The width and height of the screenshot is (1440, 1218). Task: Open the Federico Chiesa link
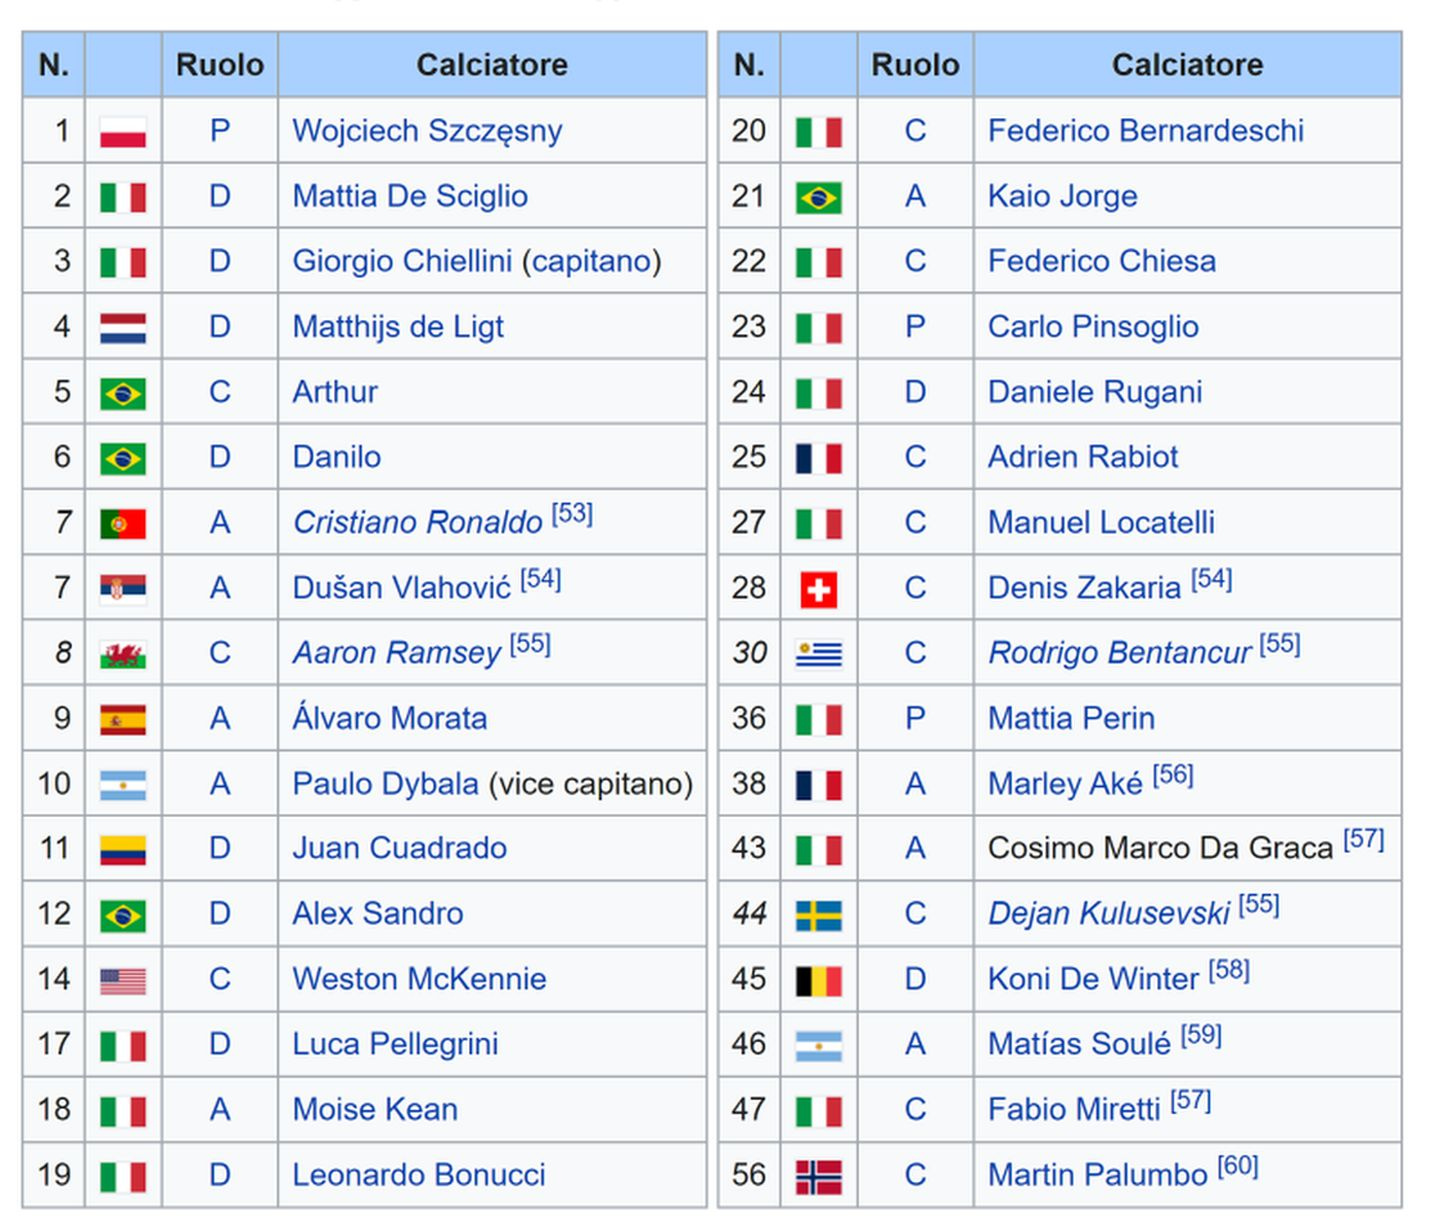(1102, 261)
